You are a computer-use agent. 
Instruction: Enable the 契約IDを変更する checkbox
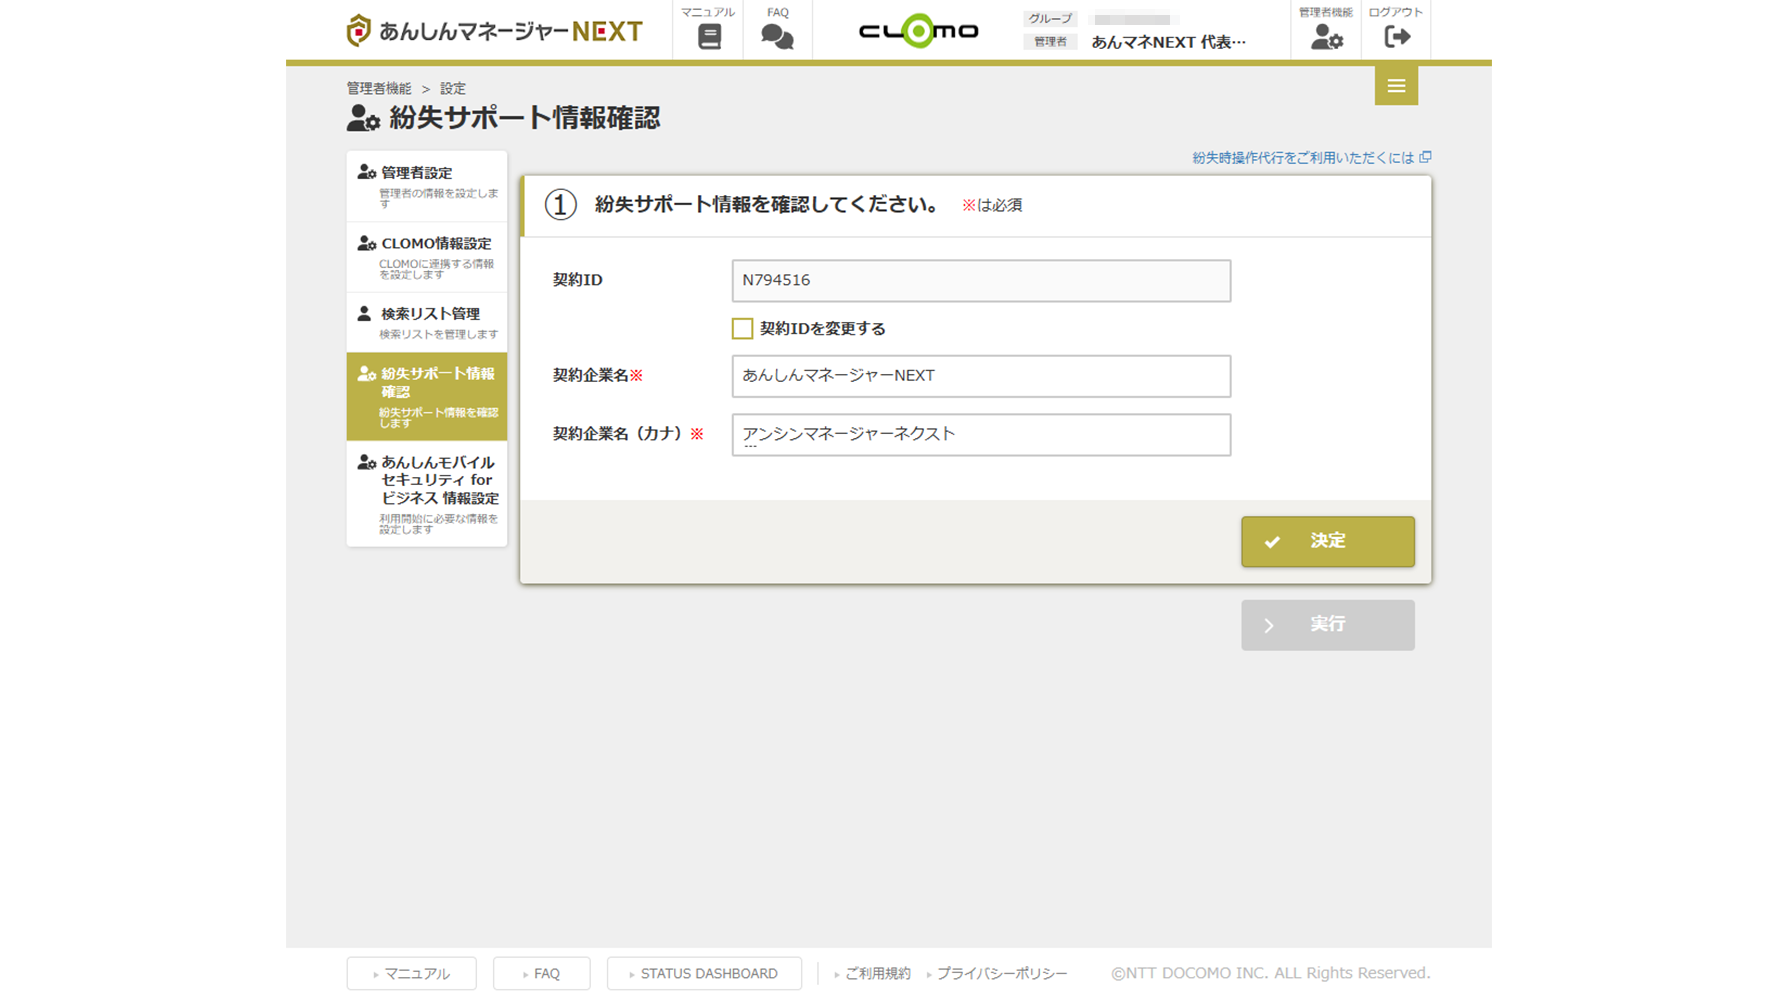tap(742, 329)
